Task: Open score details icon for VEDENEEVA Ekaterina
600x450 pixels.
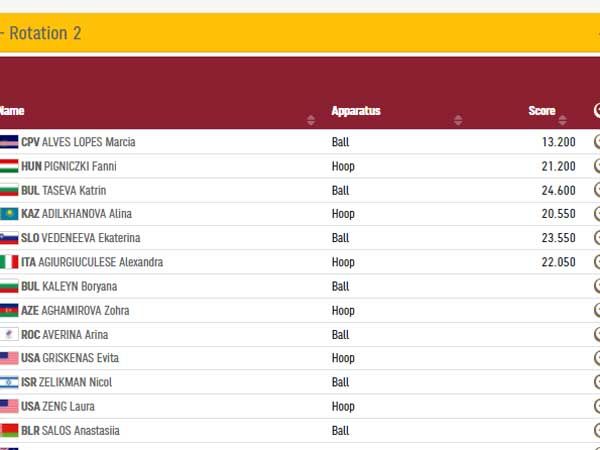Action: (596, 238)
